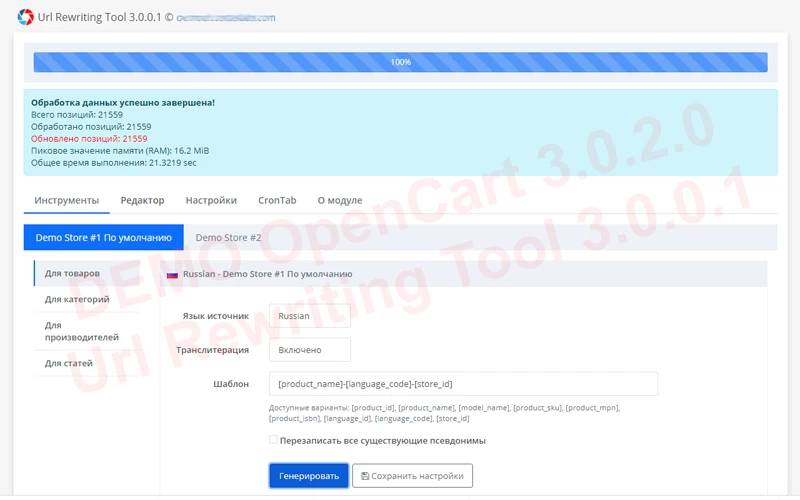Click the Сохранить настройки button

coord(412,476)
